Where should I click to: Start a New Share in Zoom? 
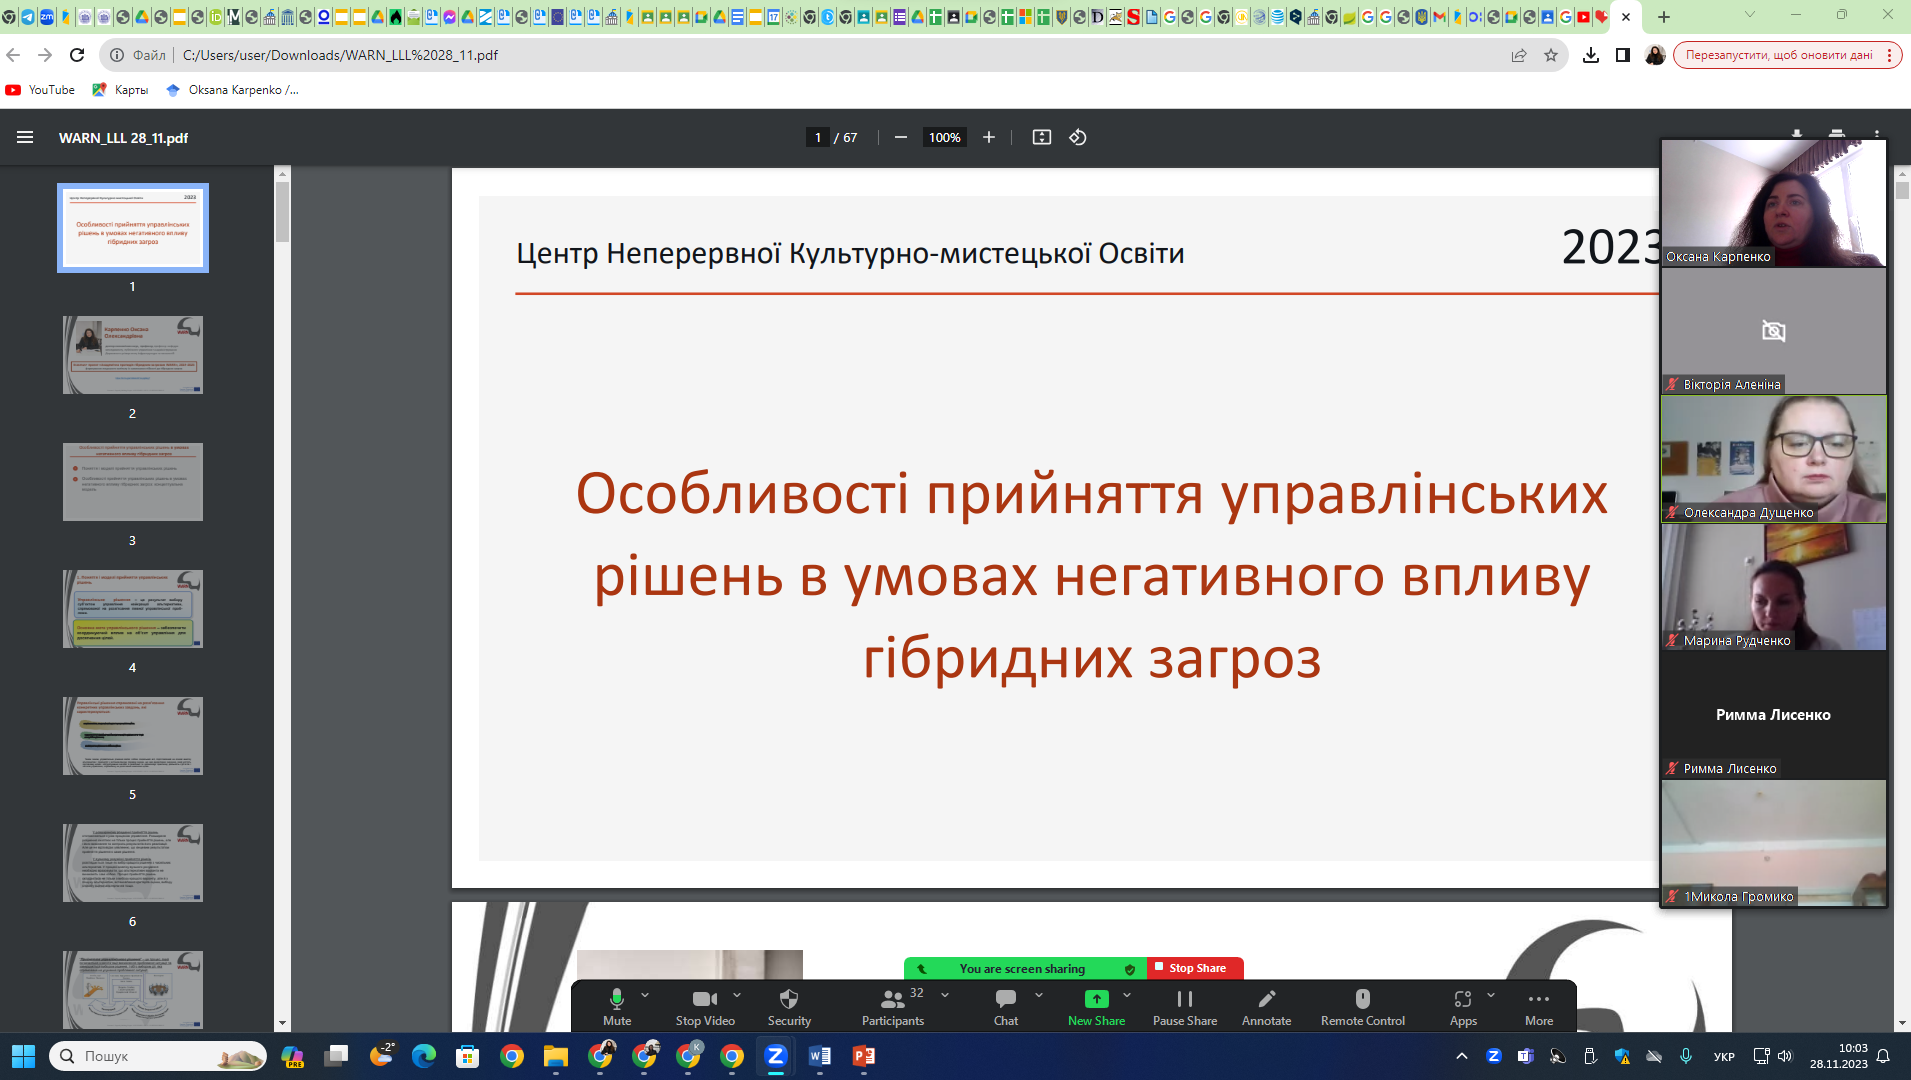(1096, 1006)
